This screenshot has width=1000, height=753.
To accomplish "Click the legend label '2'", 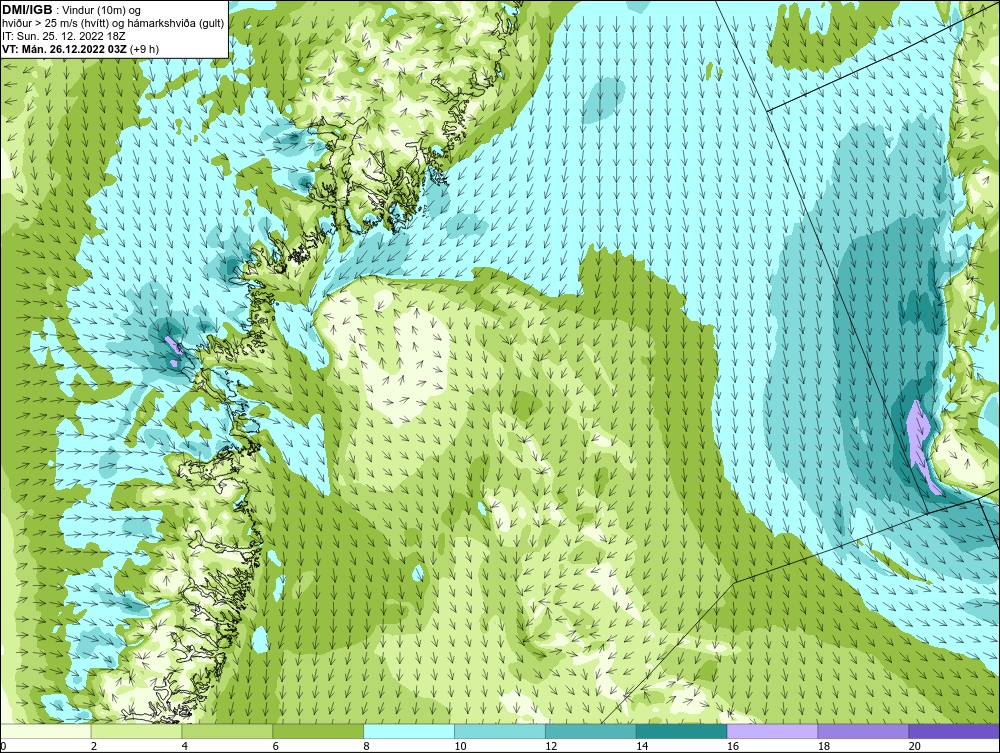I will click(94, 746).
